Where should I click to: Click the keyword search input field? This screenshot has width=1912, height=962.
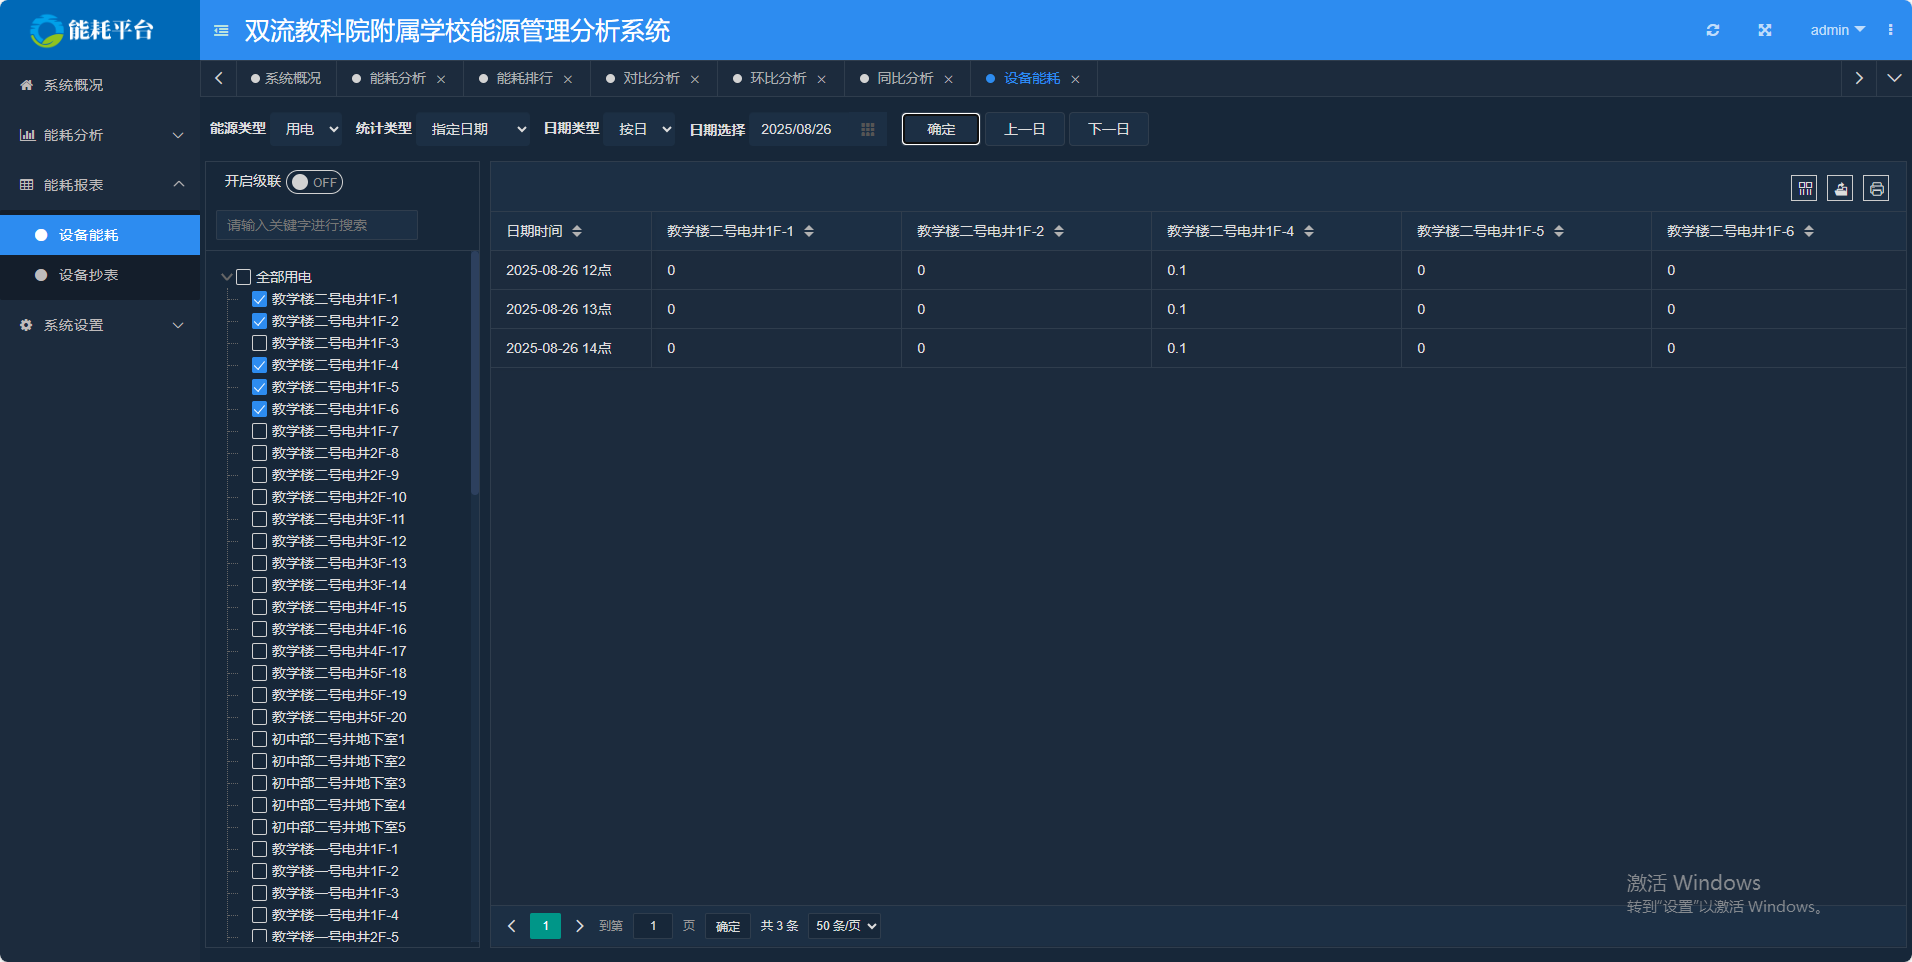click(x=317, y=225)
